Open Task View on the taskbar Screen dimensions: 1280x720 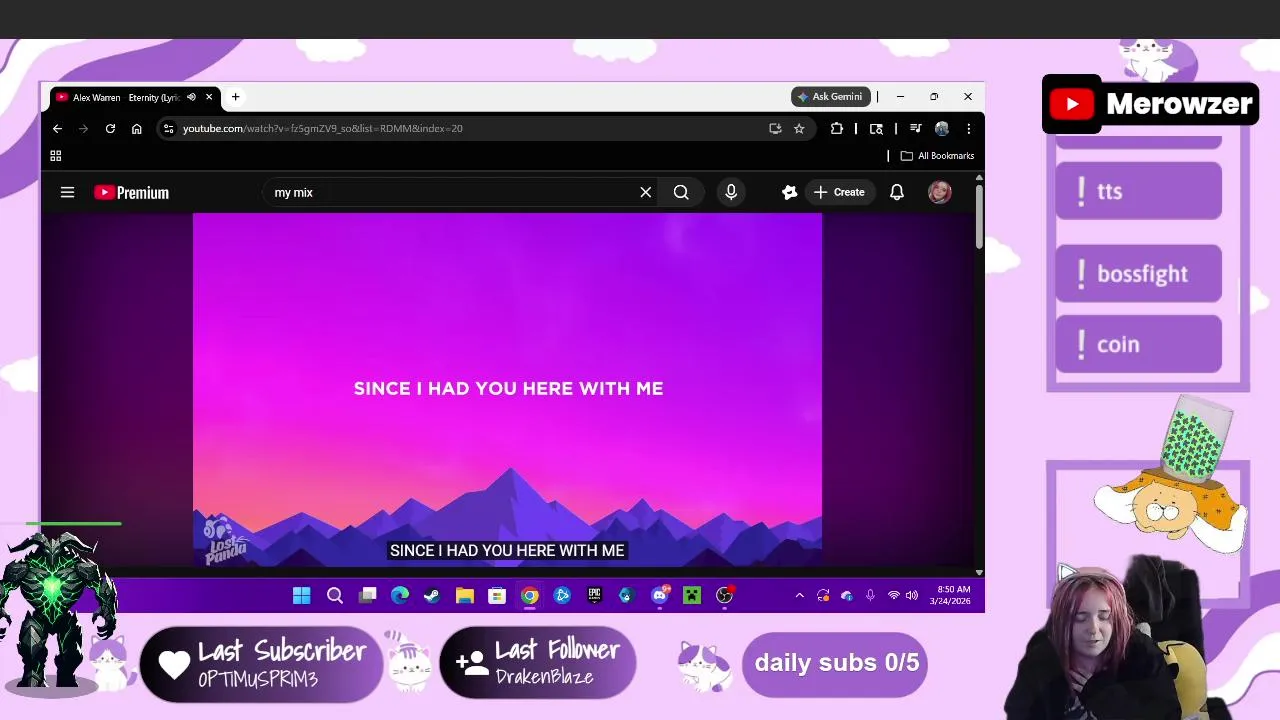pos(368,596)
